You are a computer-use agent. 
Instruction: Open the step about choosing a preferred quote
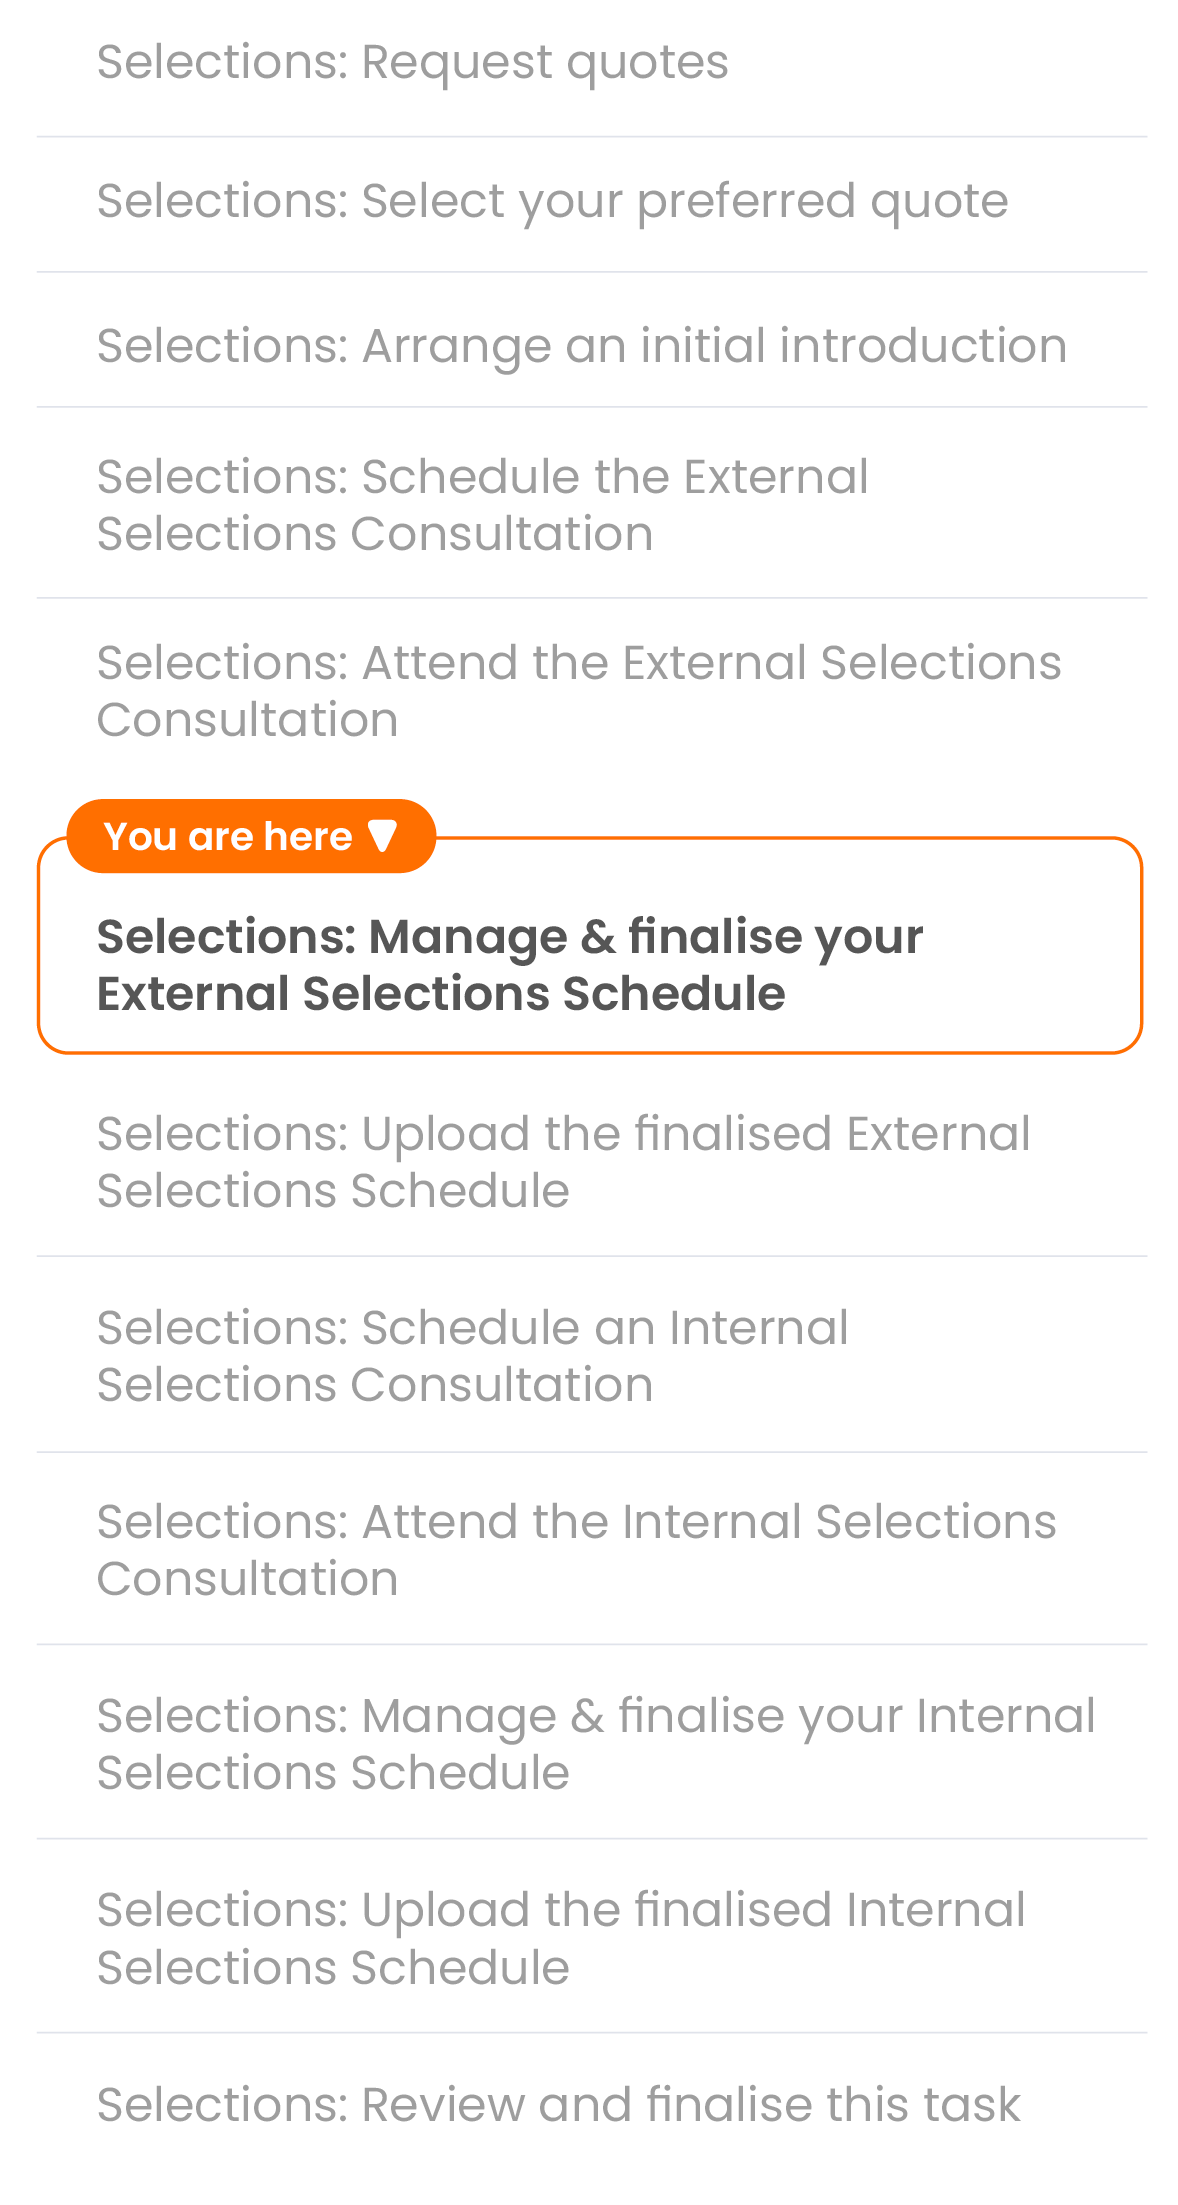point(552,201)
